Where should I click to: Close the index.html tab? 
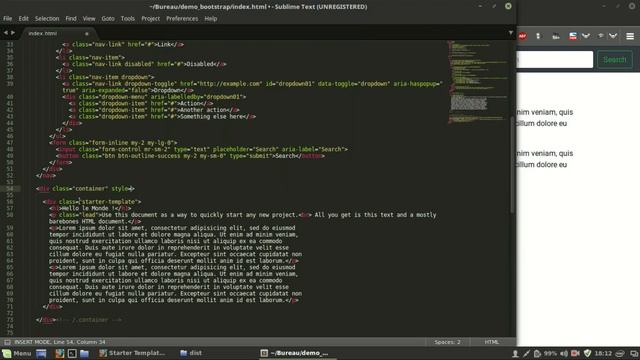coord(87,33)
